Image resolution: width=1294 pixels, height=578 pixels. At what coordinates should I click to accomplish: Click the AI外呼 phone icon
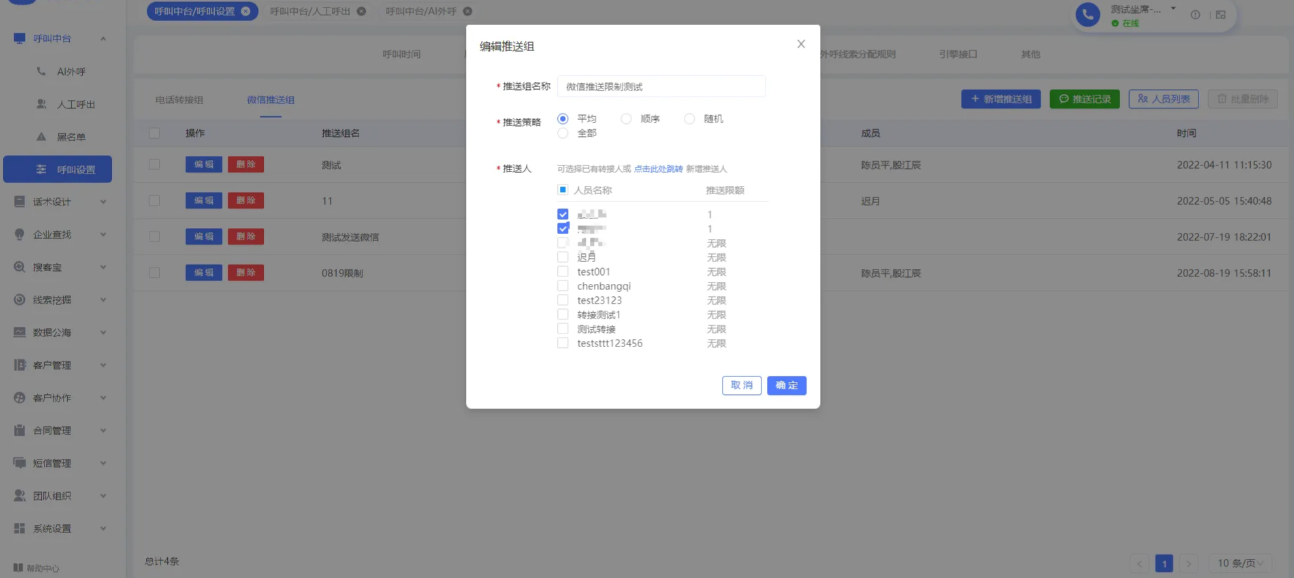tap(41, 72)
